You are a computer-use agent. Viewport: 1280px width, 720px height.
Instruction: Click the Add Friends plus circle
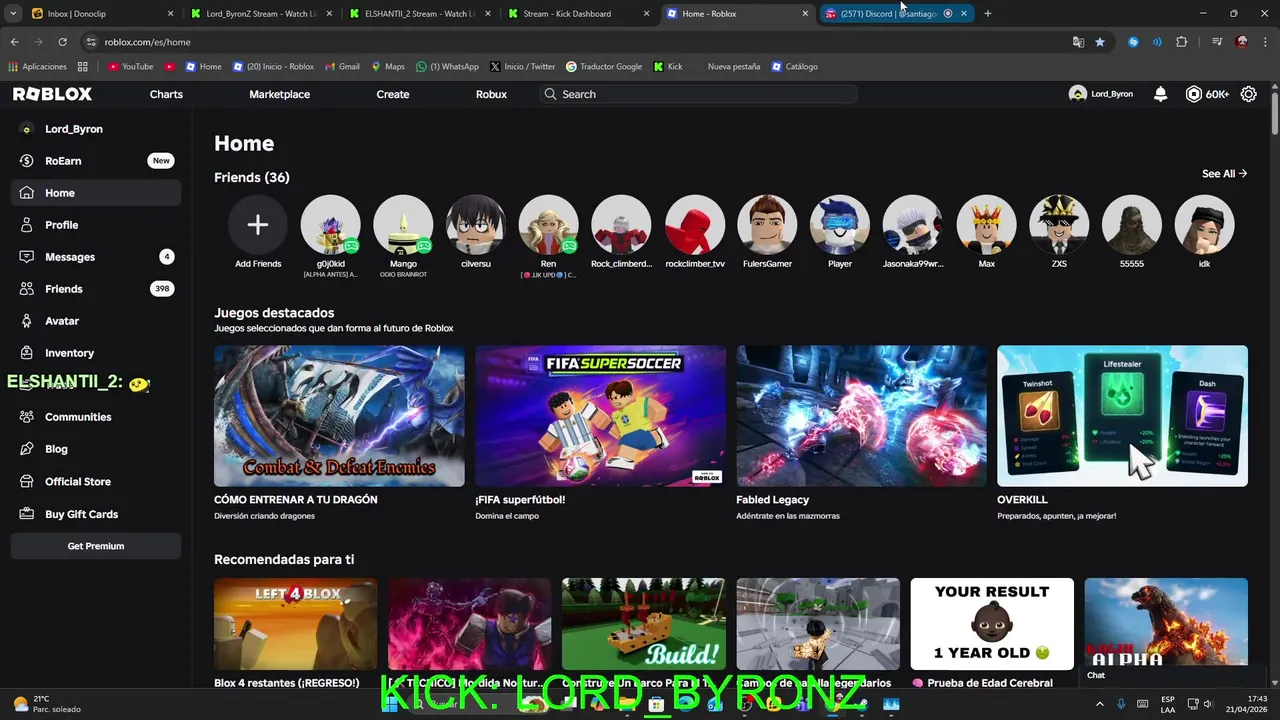tap(258, 224)
